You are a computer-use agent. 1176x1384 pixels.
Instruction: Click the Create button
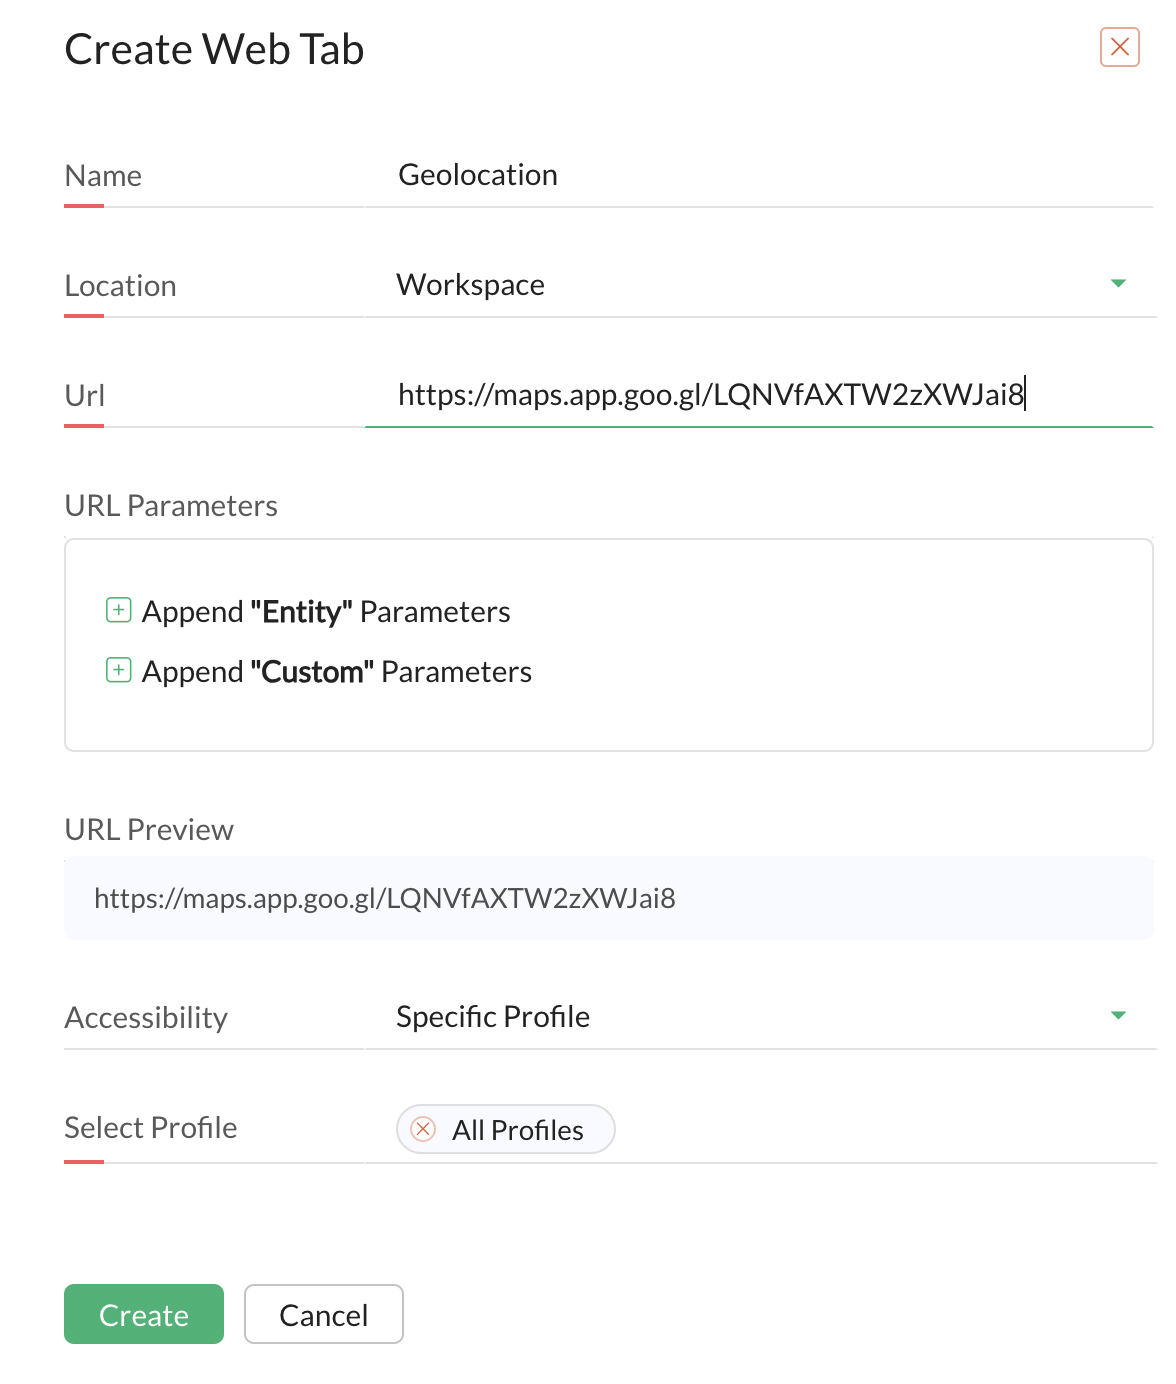click(144, 1314)
